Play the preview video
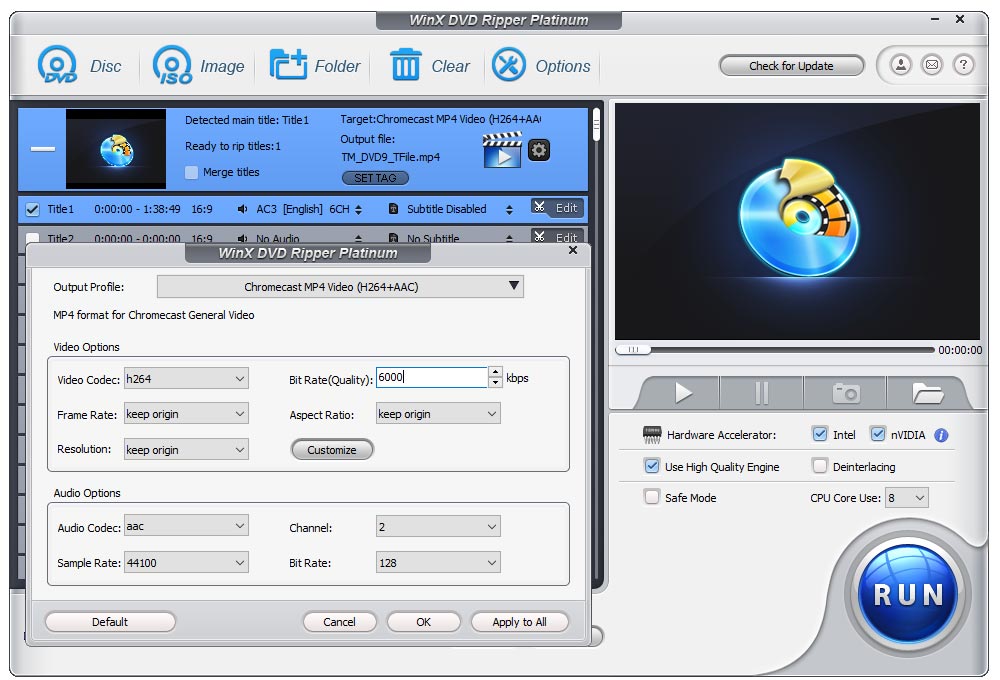1000x680 pixels. (683, 393)
